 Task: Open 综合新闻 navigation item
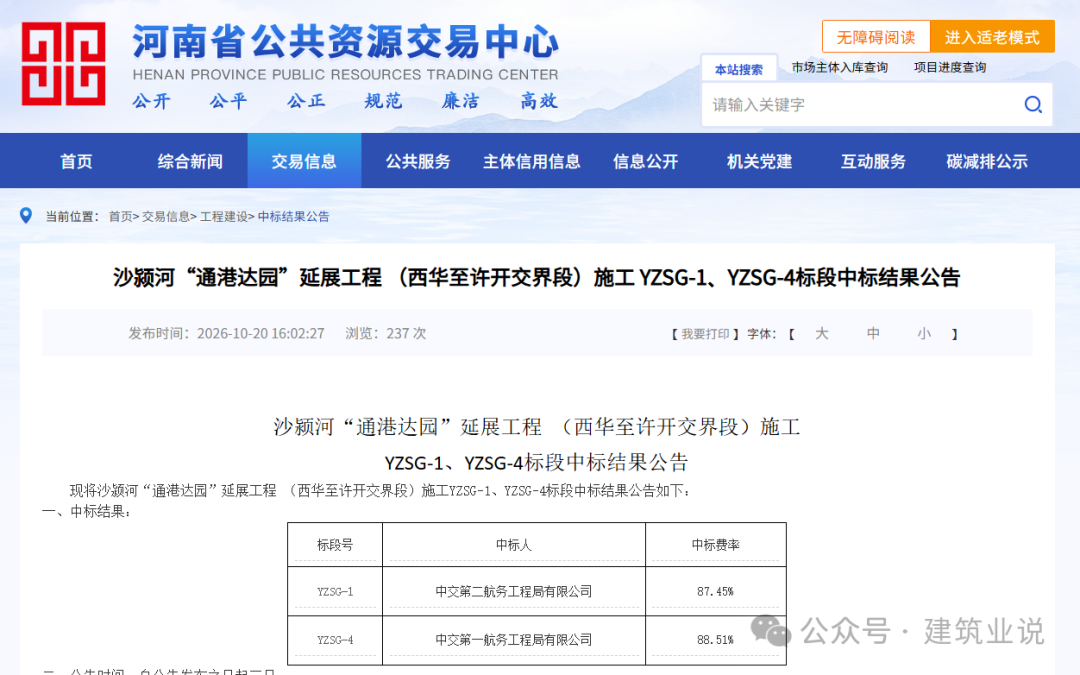[x=190, y=161]
